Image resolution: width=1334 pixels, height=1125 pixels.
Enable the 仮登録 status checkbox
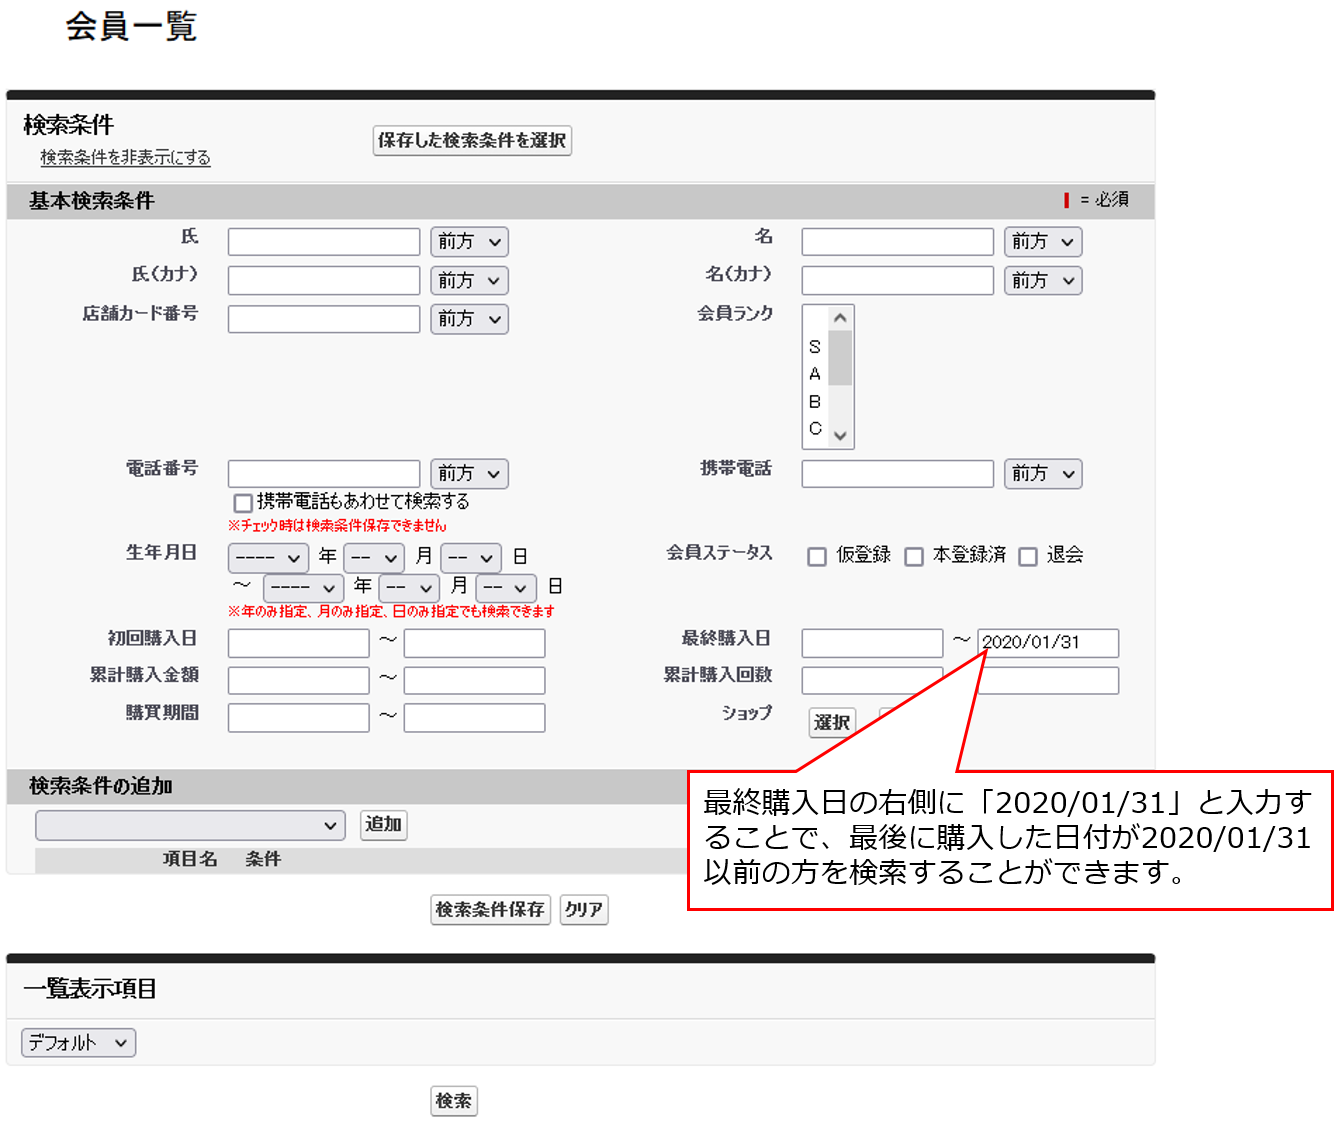tap(817, 557)
